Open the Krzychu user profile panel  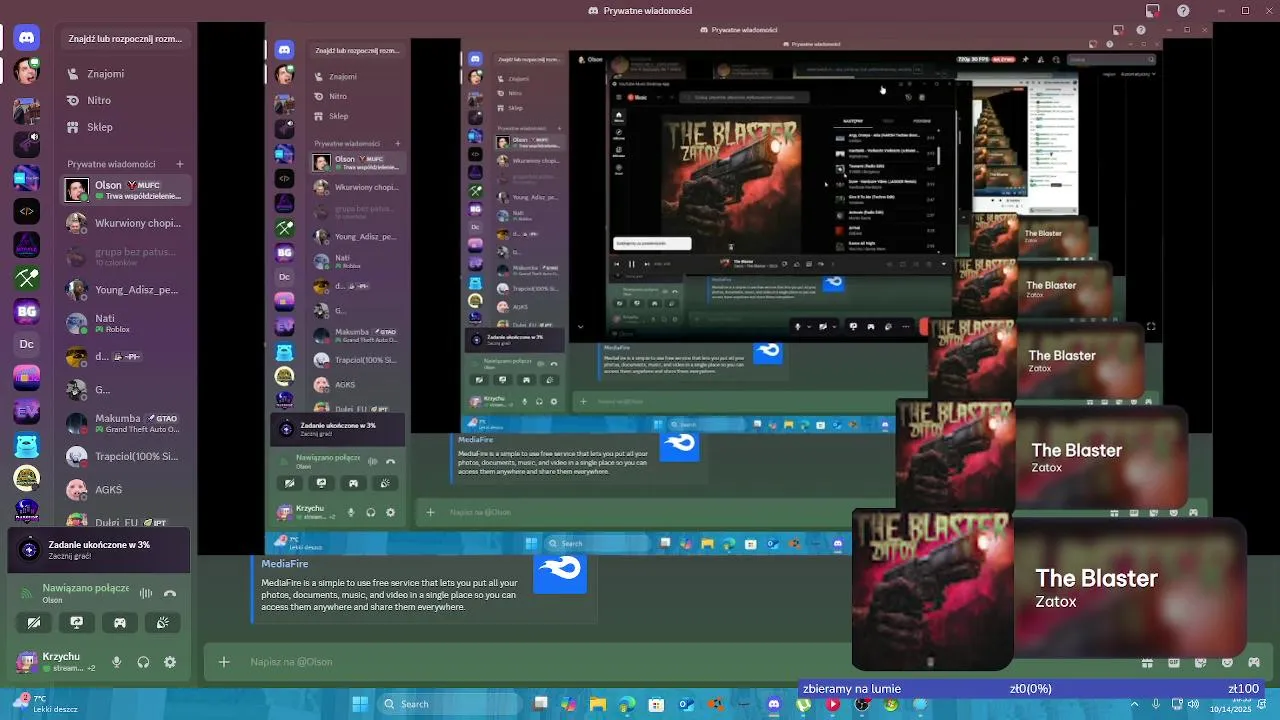(55, 662)
